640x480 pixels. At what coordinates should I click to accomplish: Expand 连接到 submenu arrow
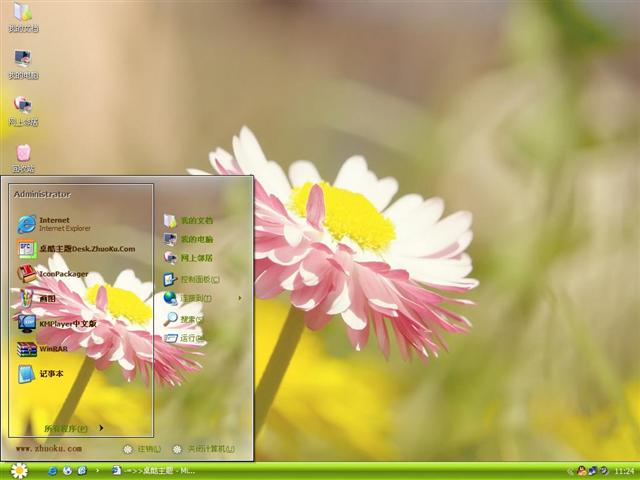click(240, 298)
